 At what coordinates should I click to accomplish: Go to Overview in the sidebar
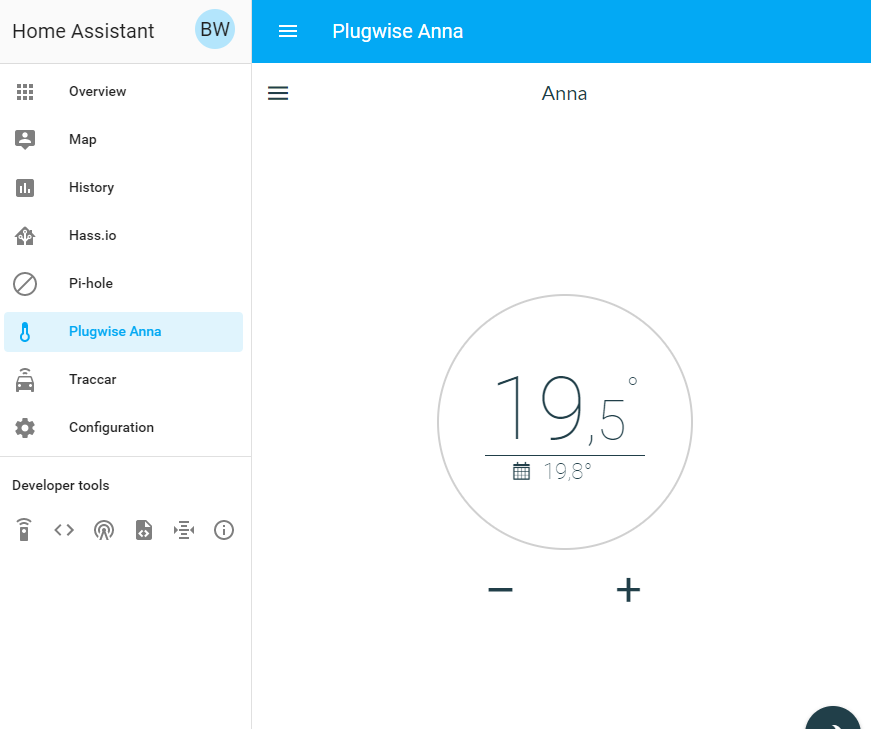pyautogui.click(x=123, y=92)
